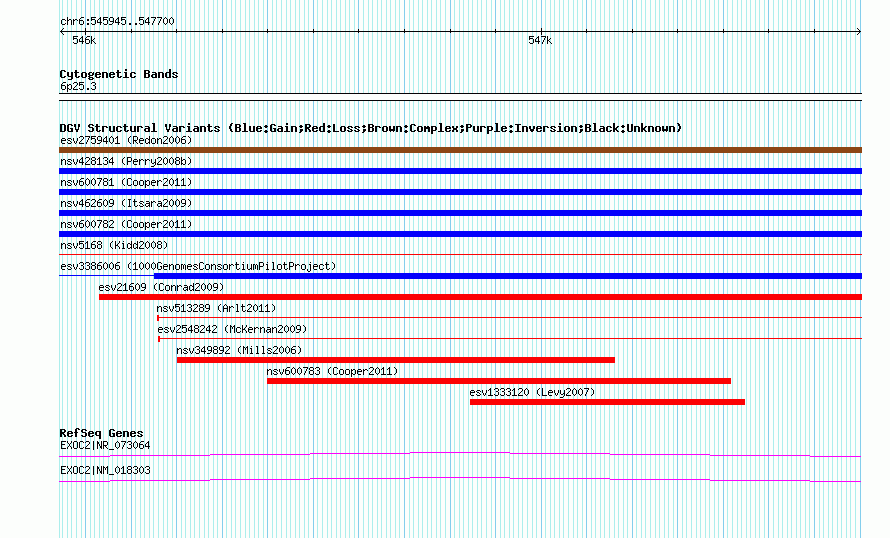This screenshot has height=538, width=890.
Task: Select variant label nsv349892 (Mills2006)
Action: point(239,350)
